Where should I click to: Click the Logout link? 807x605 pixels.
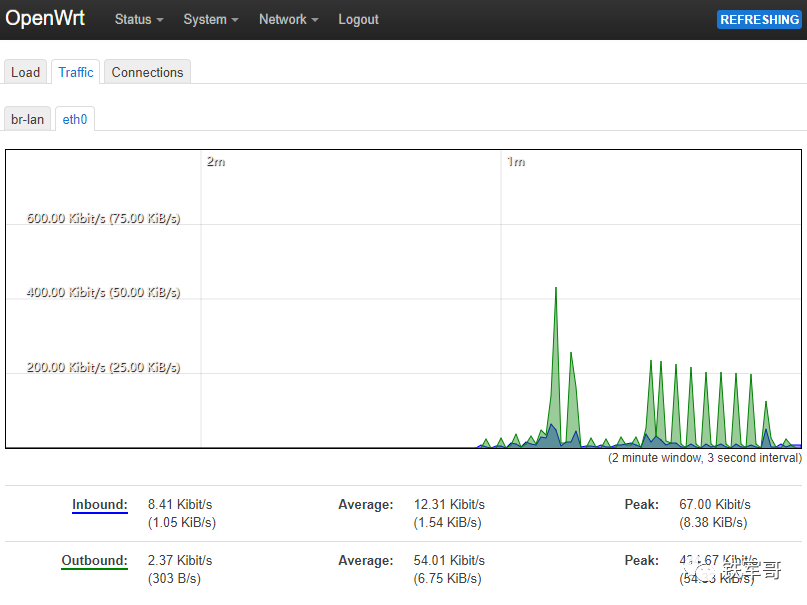358,19
